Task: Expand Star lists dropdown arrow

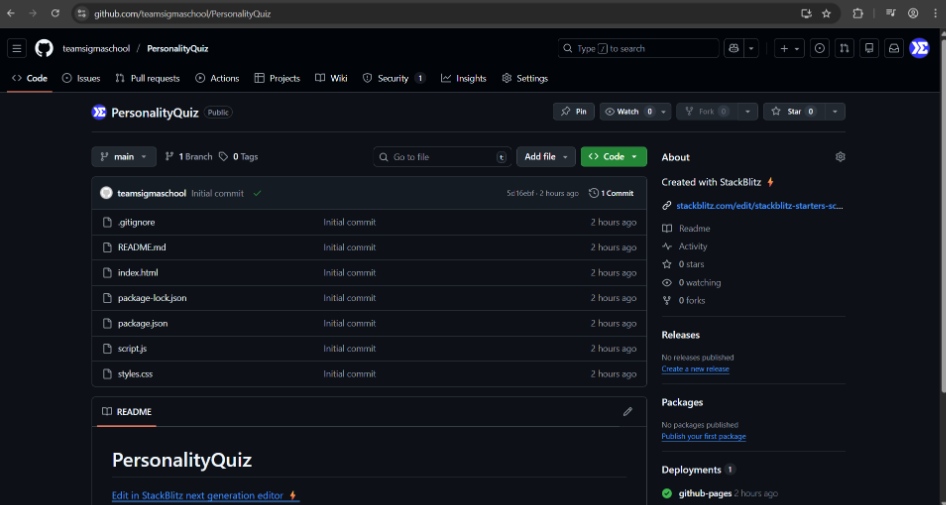Action: point(835,112)
